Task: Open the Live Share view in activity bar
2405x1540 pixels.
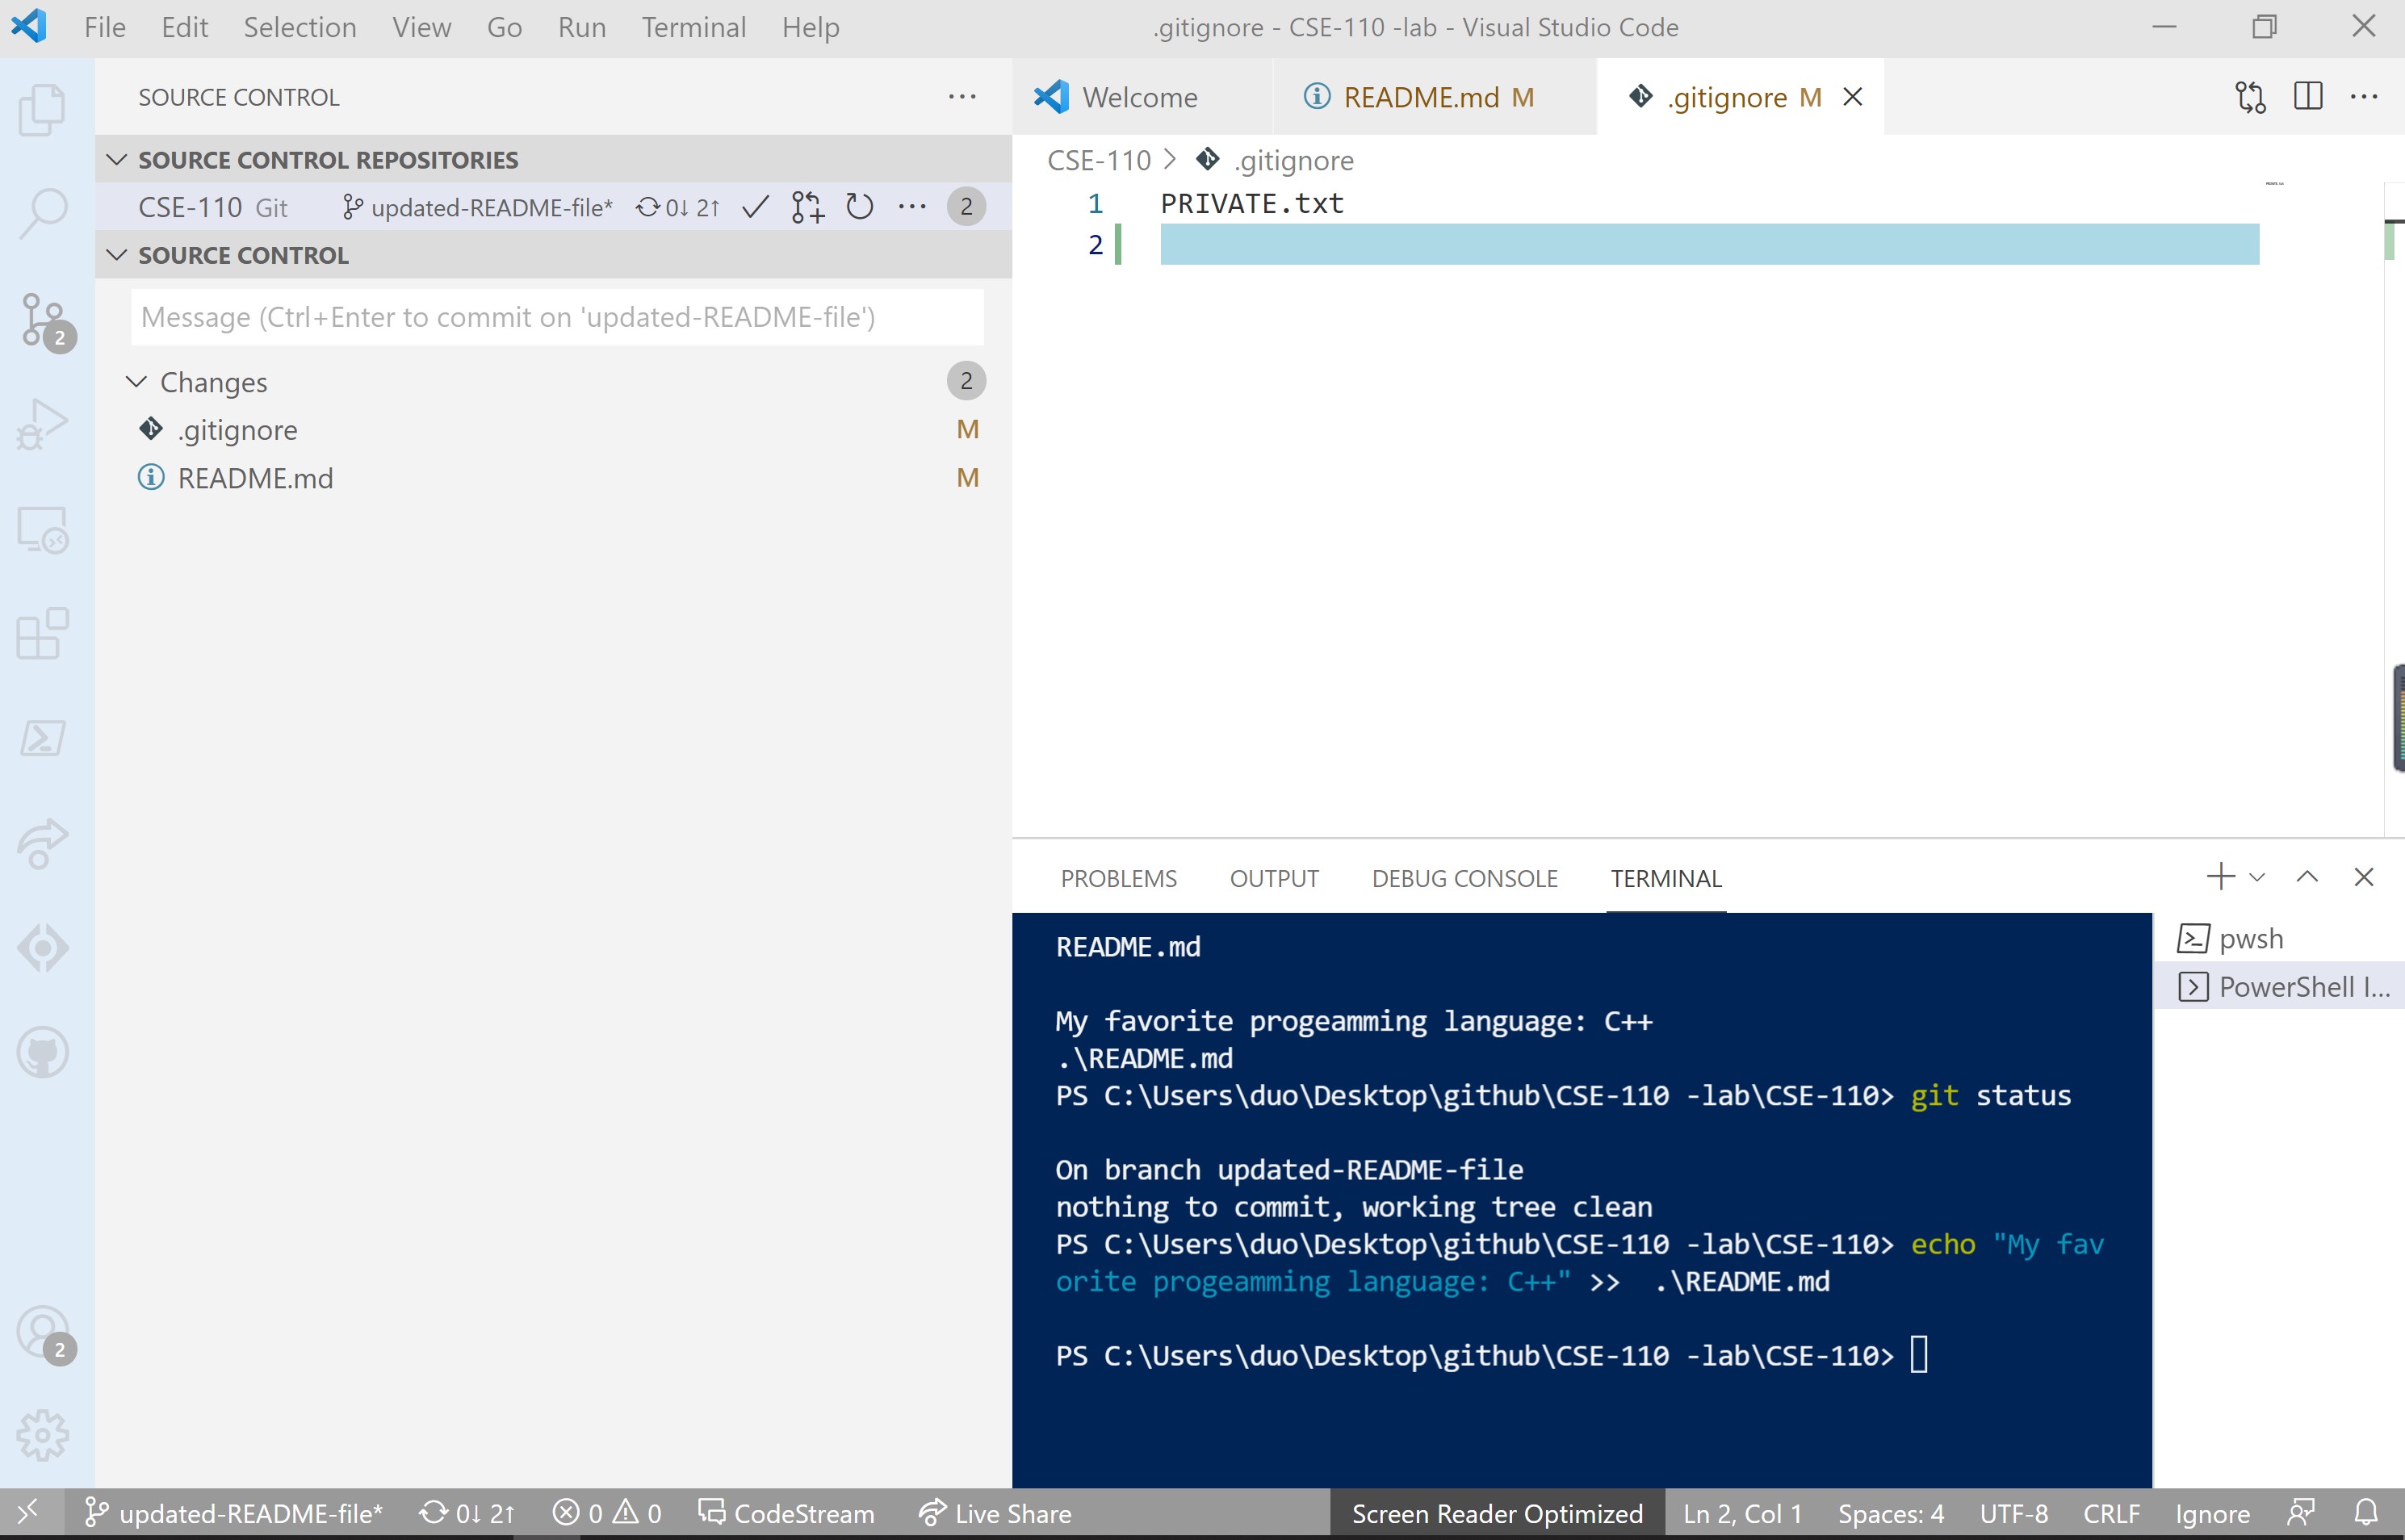Action: [x=43, y=843]
